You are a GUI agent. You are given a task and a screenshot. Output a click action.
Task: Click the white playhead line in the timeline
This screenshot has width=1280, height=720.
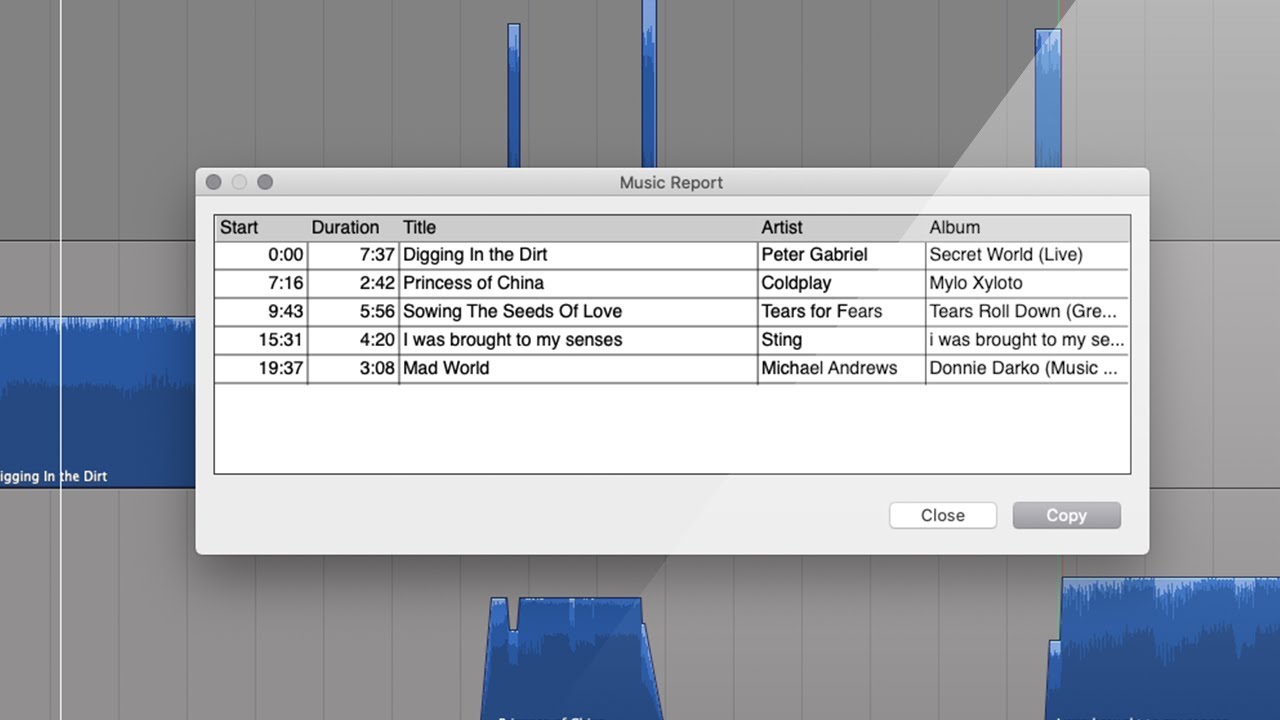pyautogui.click(x=61, y=360)
